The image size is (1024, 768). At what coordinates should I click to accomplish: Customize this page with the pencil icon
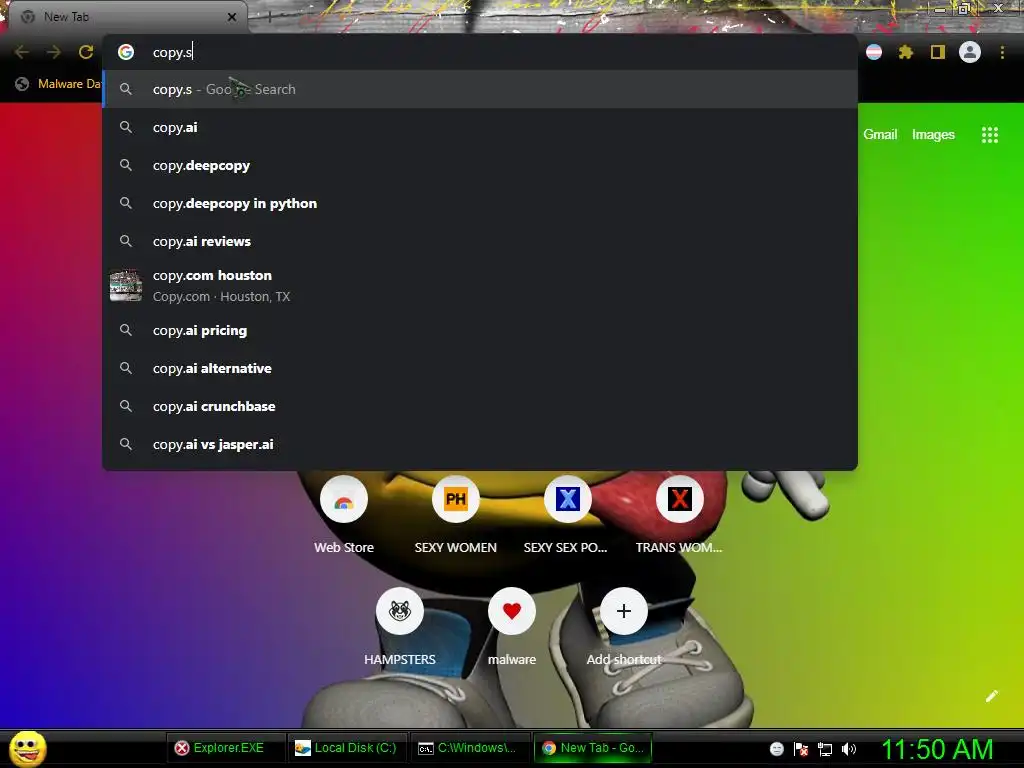click(x=992, y=696)
